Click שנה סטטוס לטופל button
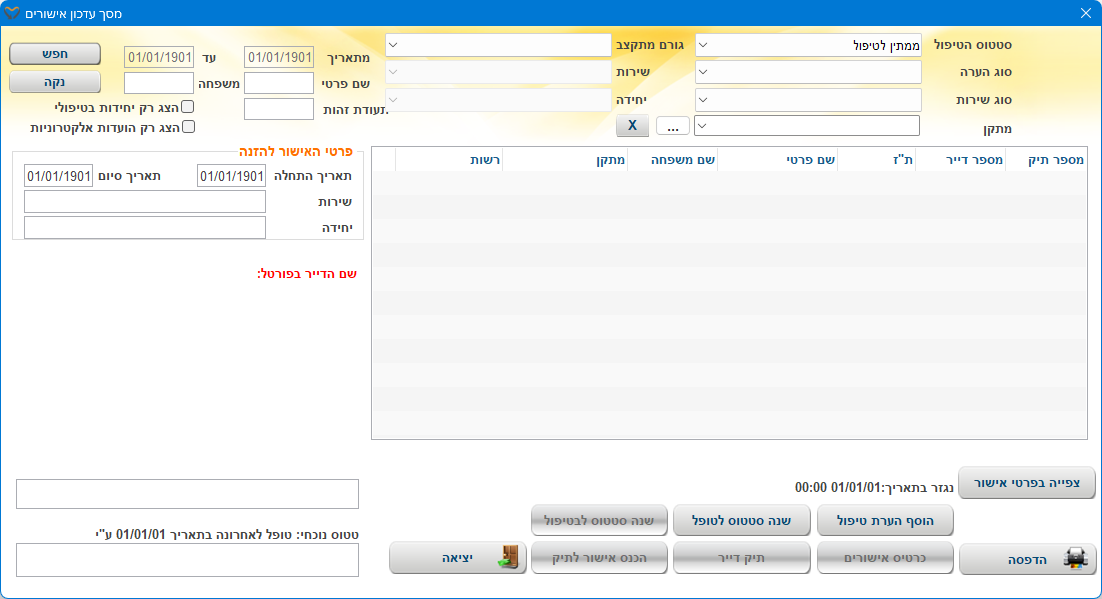Image resolution: width=1102 pixels, height=599 pixels. (741, 520)
